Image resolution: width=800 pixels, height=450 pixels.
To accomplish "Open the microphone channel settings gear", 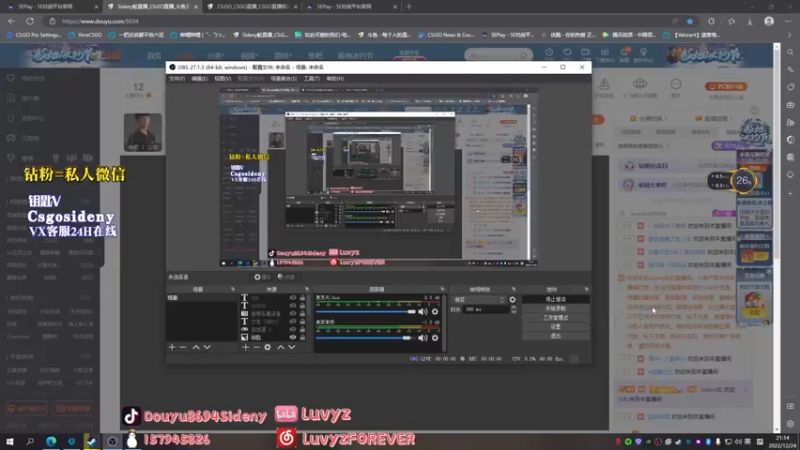I will (x=435, y=311).
